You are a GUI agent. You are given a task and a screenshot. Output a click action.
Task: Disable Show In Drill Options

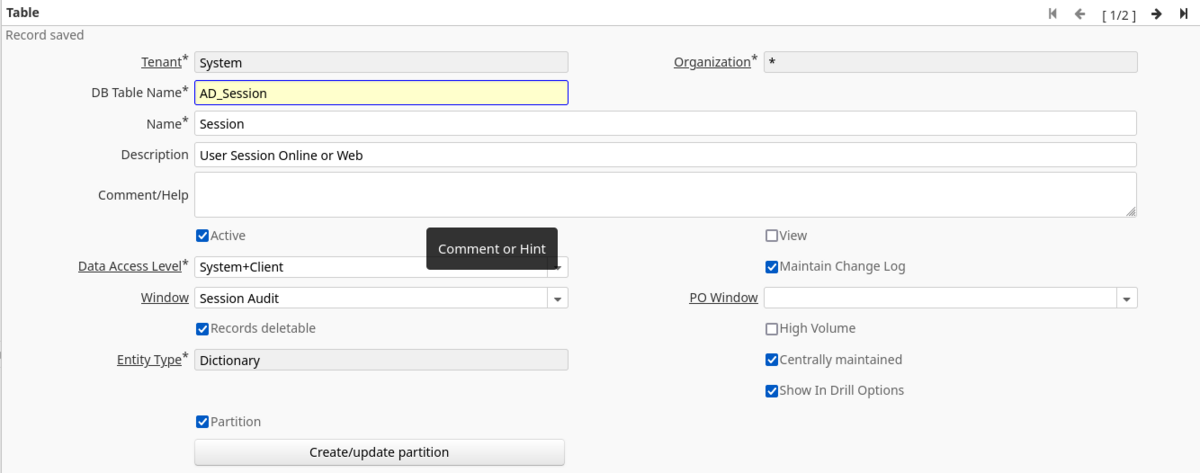click(771, 391)
